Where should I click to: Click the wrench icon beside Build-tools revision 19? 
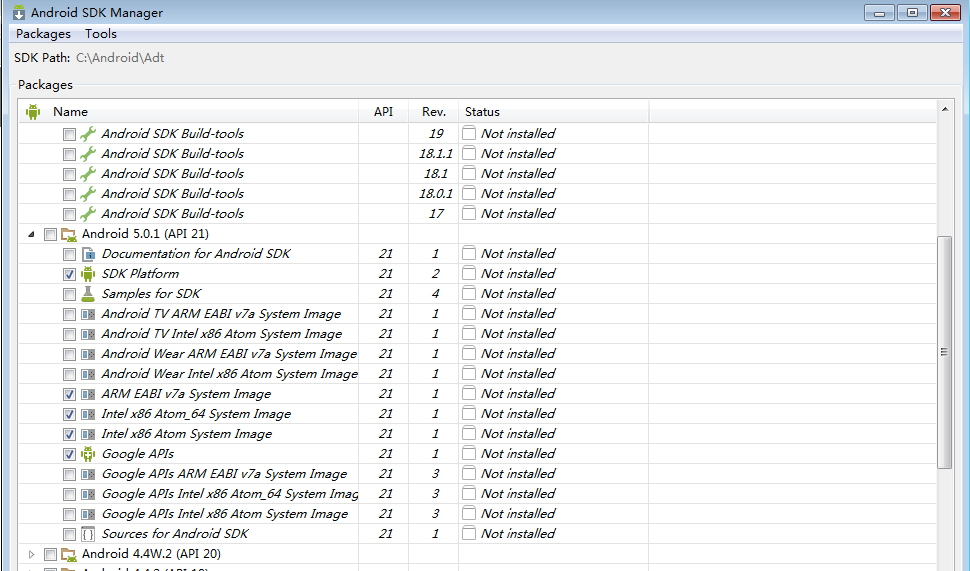(x=88, y=134)
